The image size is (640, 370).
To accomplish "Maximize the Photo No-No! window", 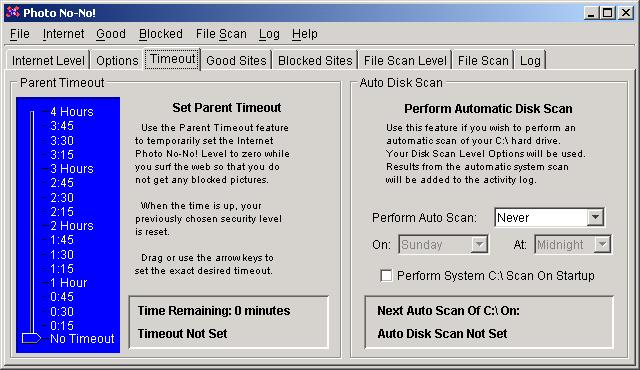I will click(607, 13).
